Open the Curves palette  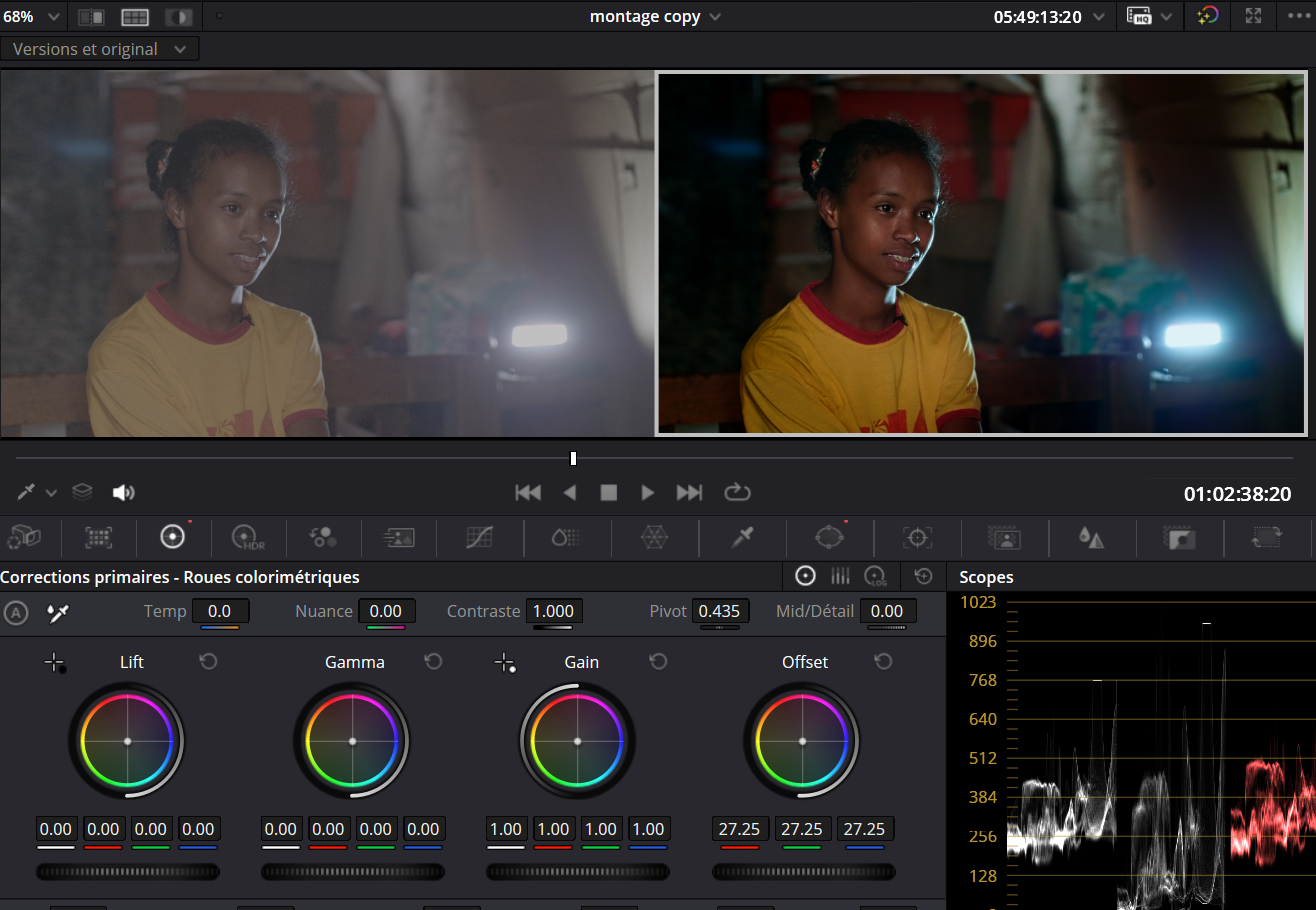[x=480, y=538]
